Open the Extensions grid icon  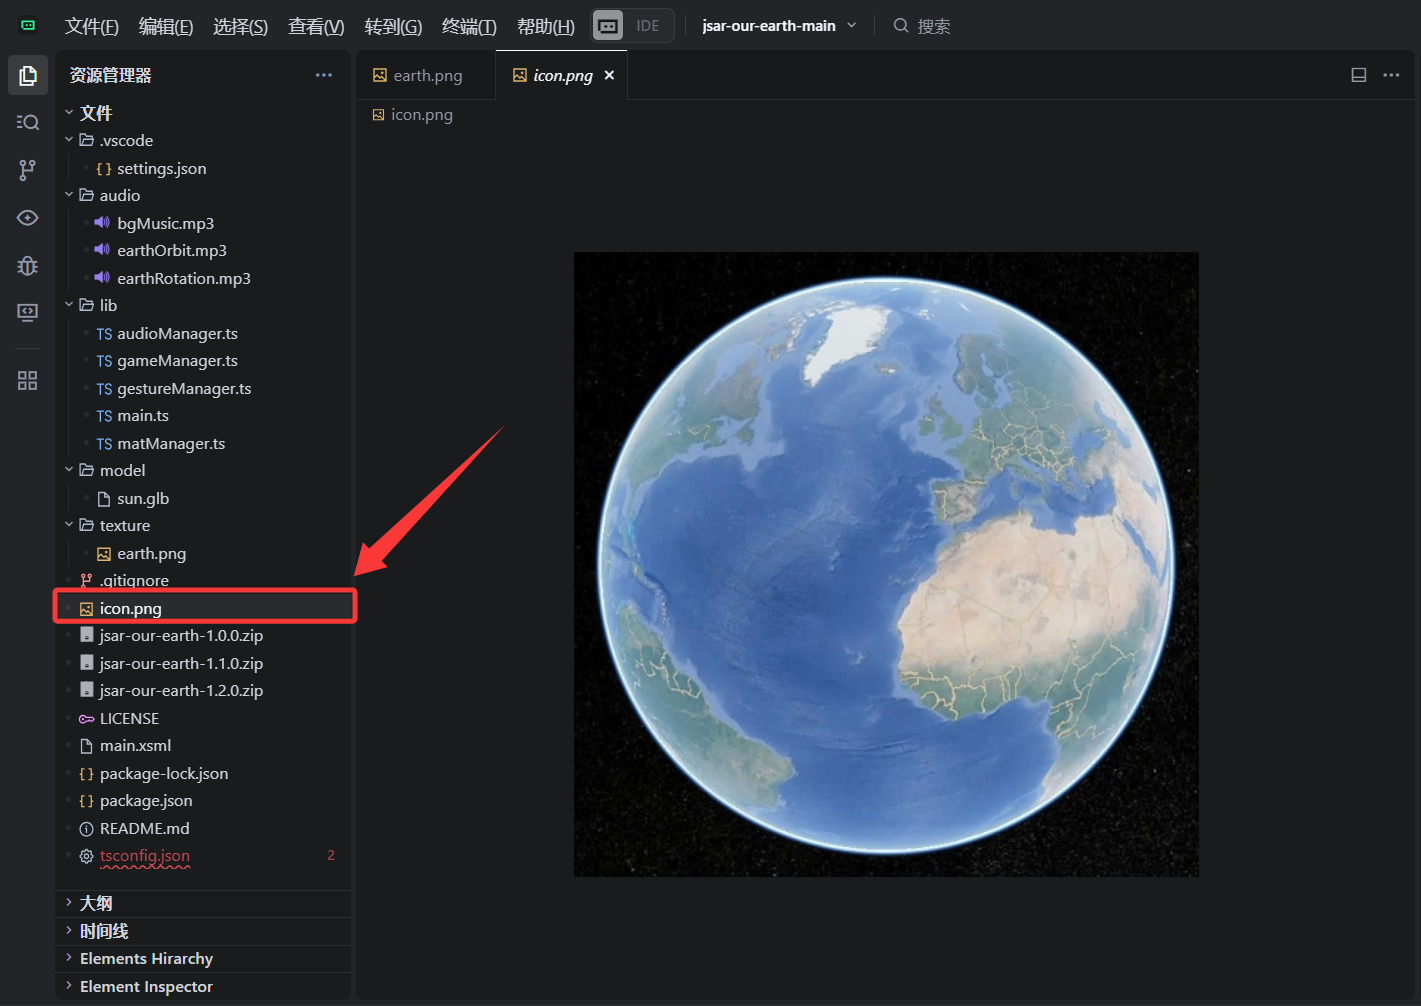(28, 381)
